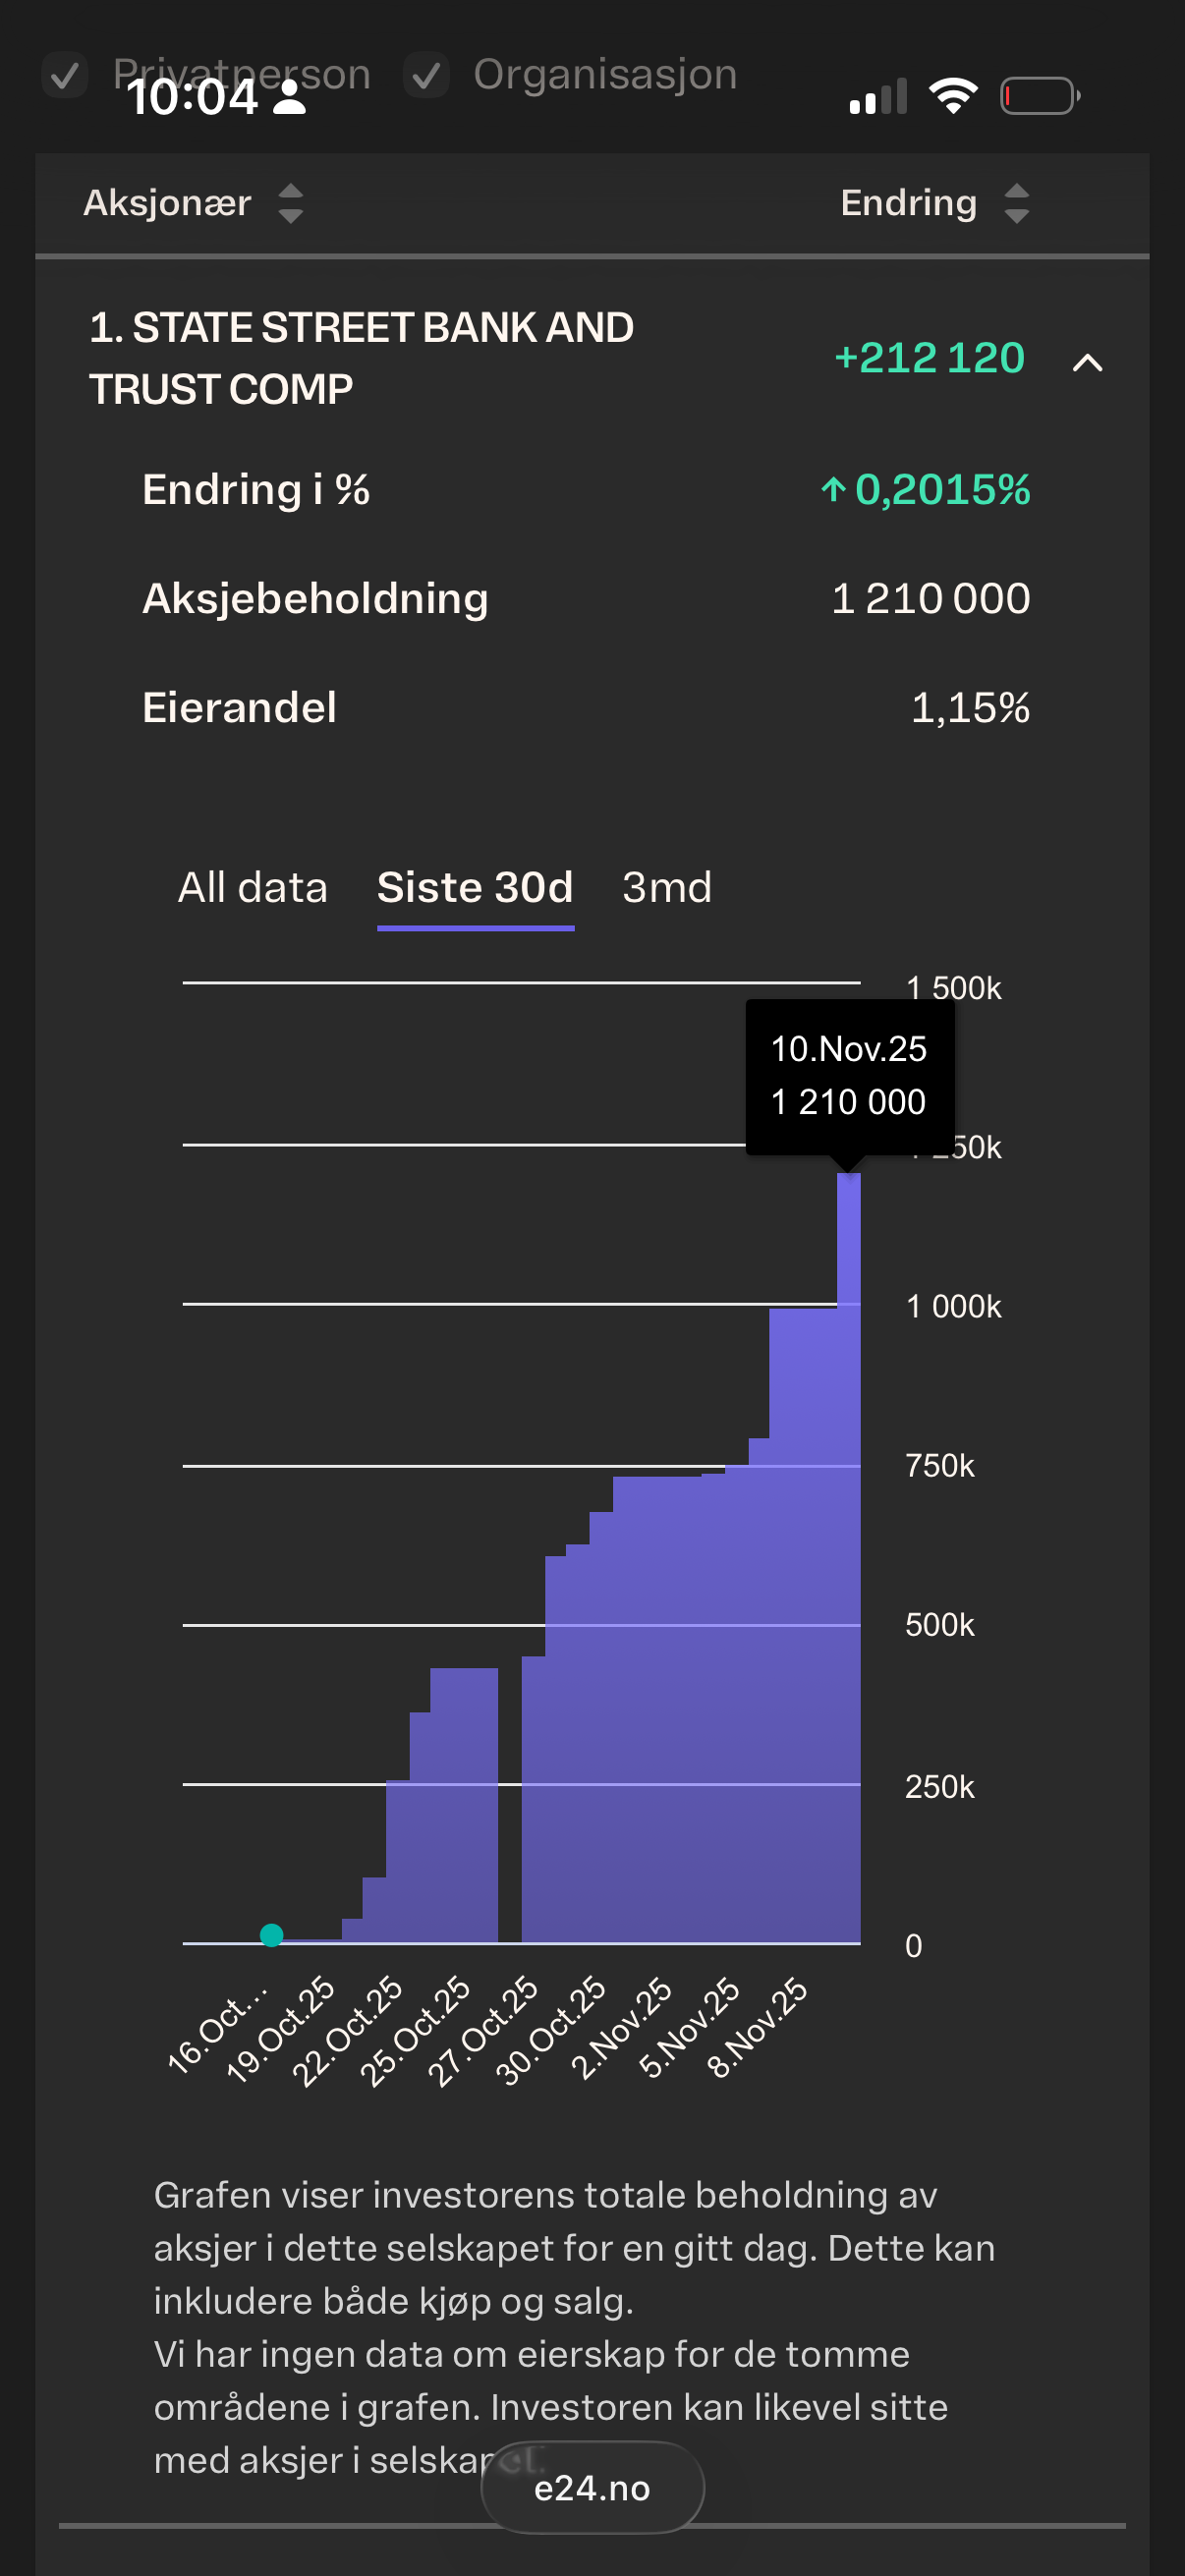Image resolution: width=1185 pixels, height=2576 pixels.
Task: Switch to the 3md tab
Action: click(x=667, y=887)
